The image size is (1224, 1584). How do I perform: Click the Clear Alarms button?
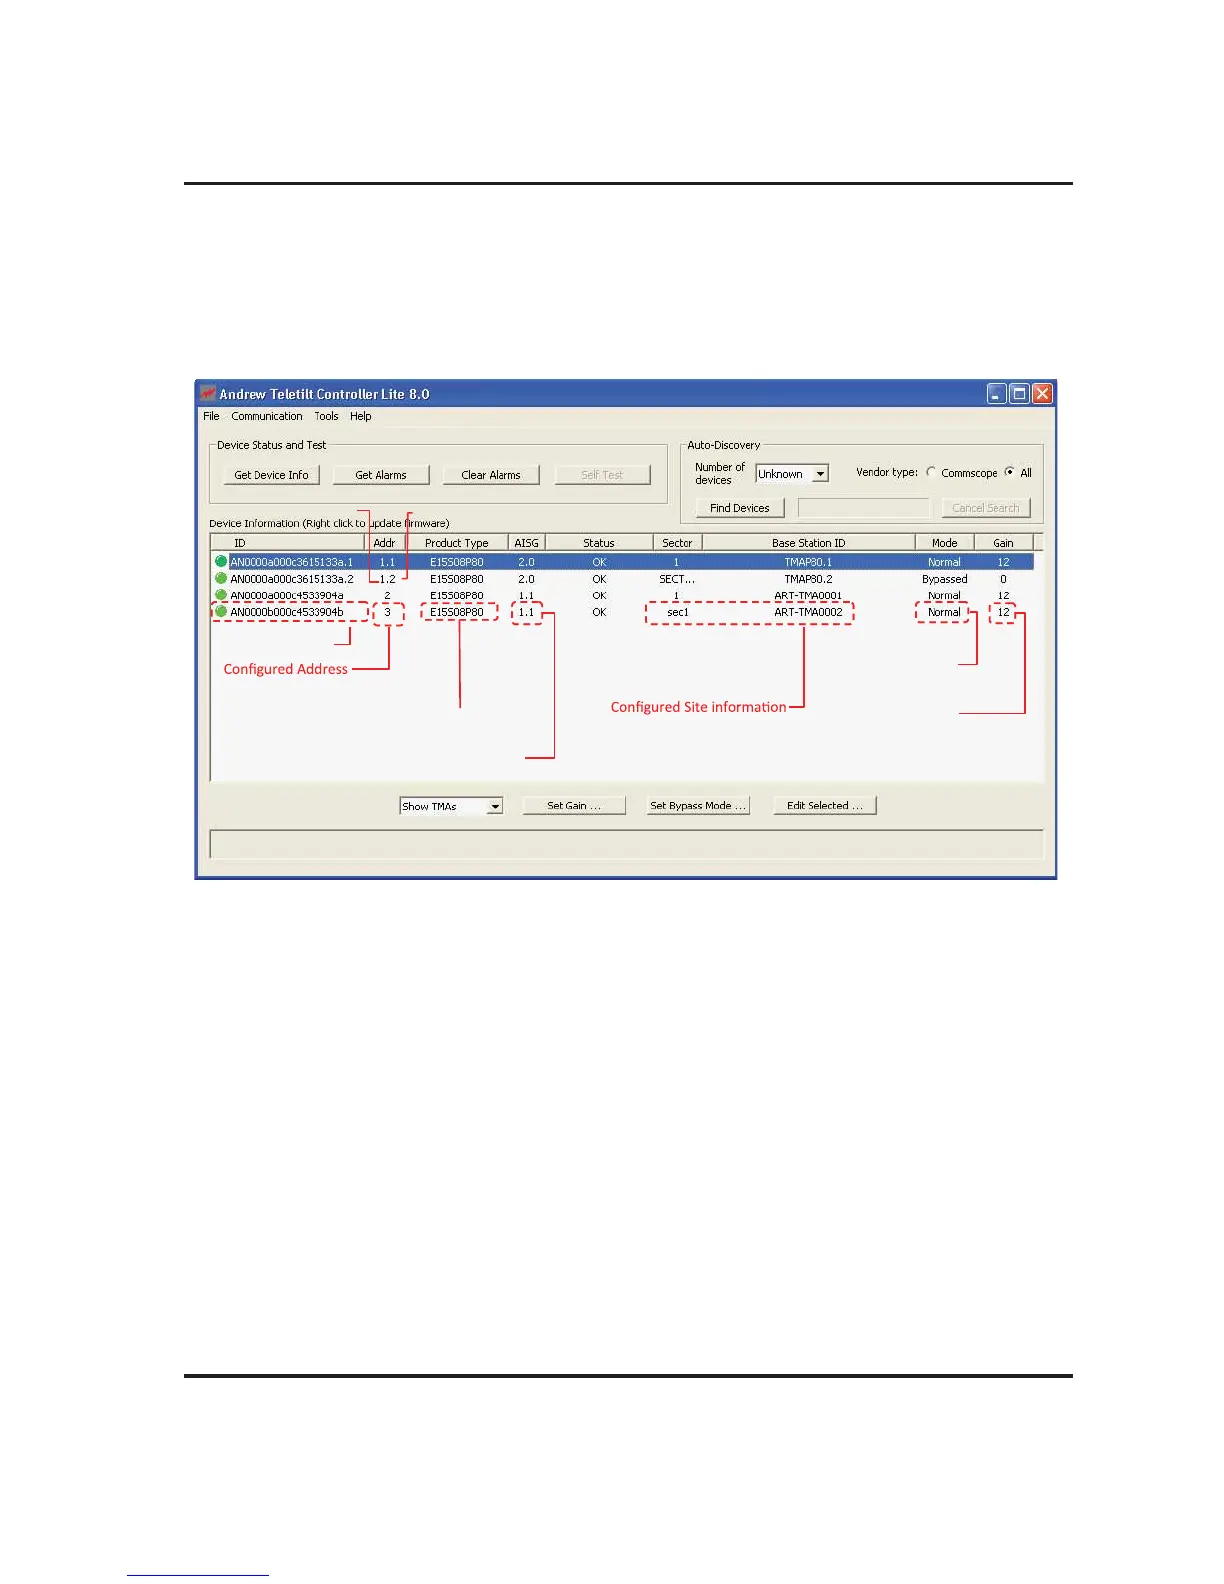point(491,475)
